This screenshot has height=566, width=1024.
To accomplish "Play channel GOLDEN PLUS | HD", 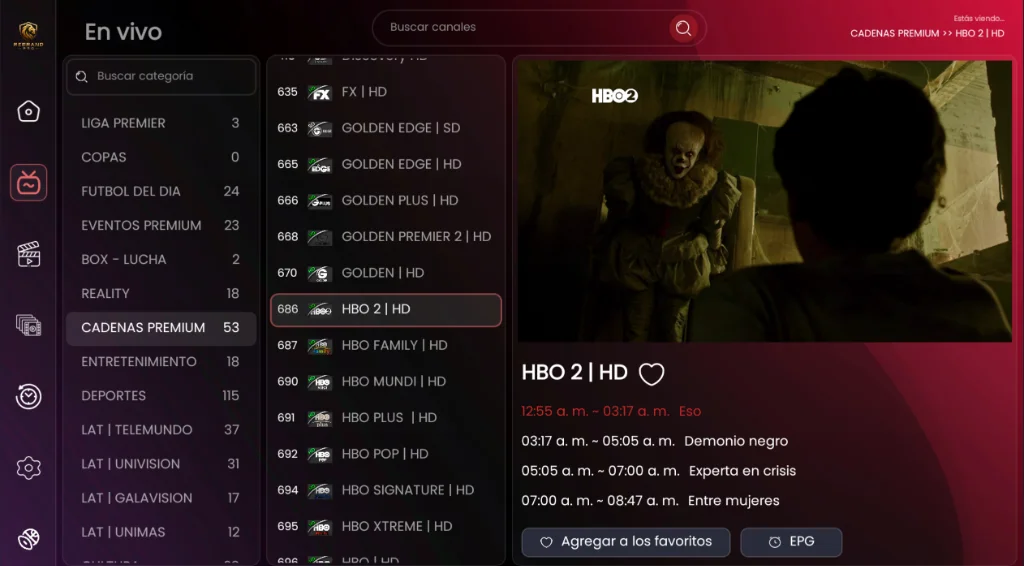I will tap(386, 200).
